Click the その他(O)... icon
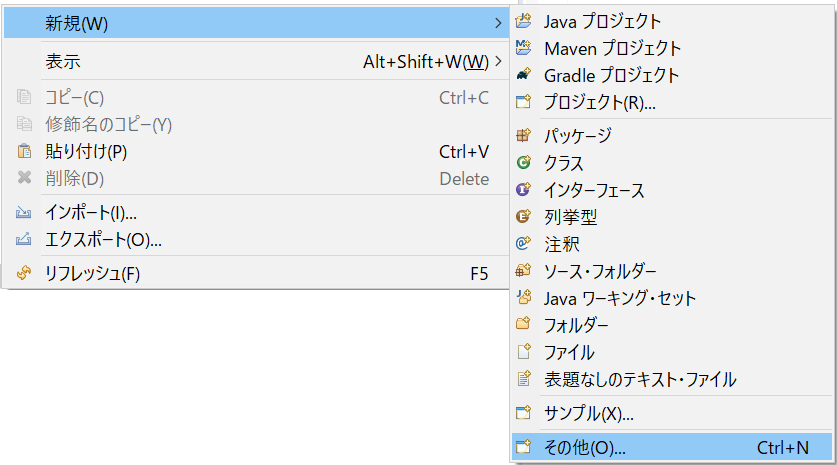Screen dimensions: 837x465 pyautogui.click(x=524, y=446)
